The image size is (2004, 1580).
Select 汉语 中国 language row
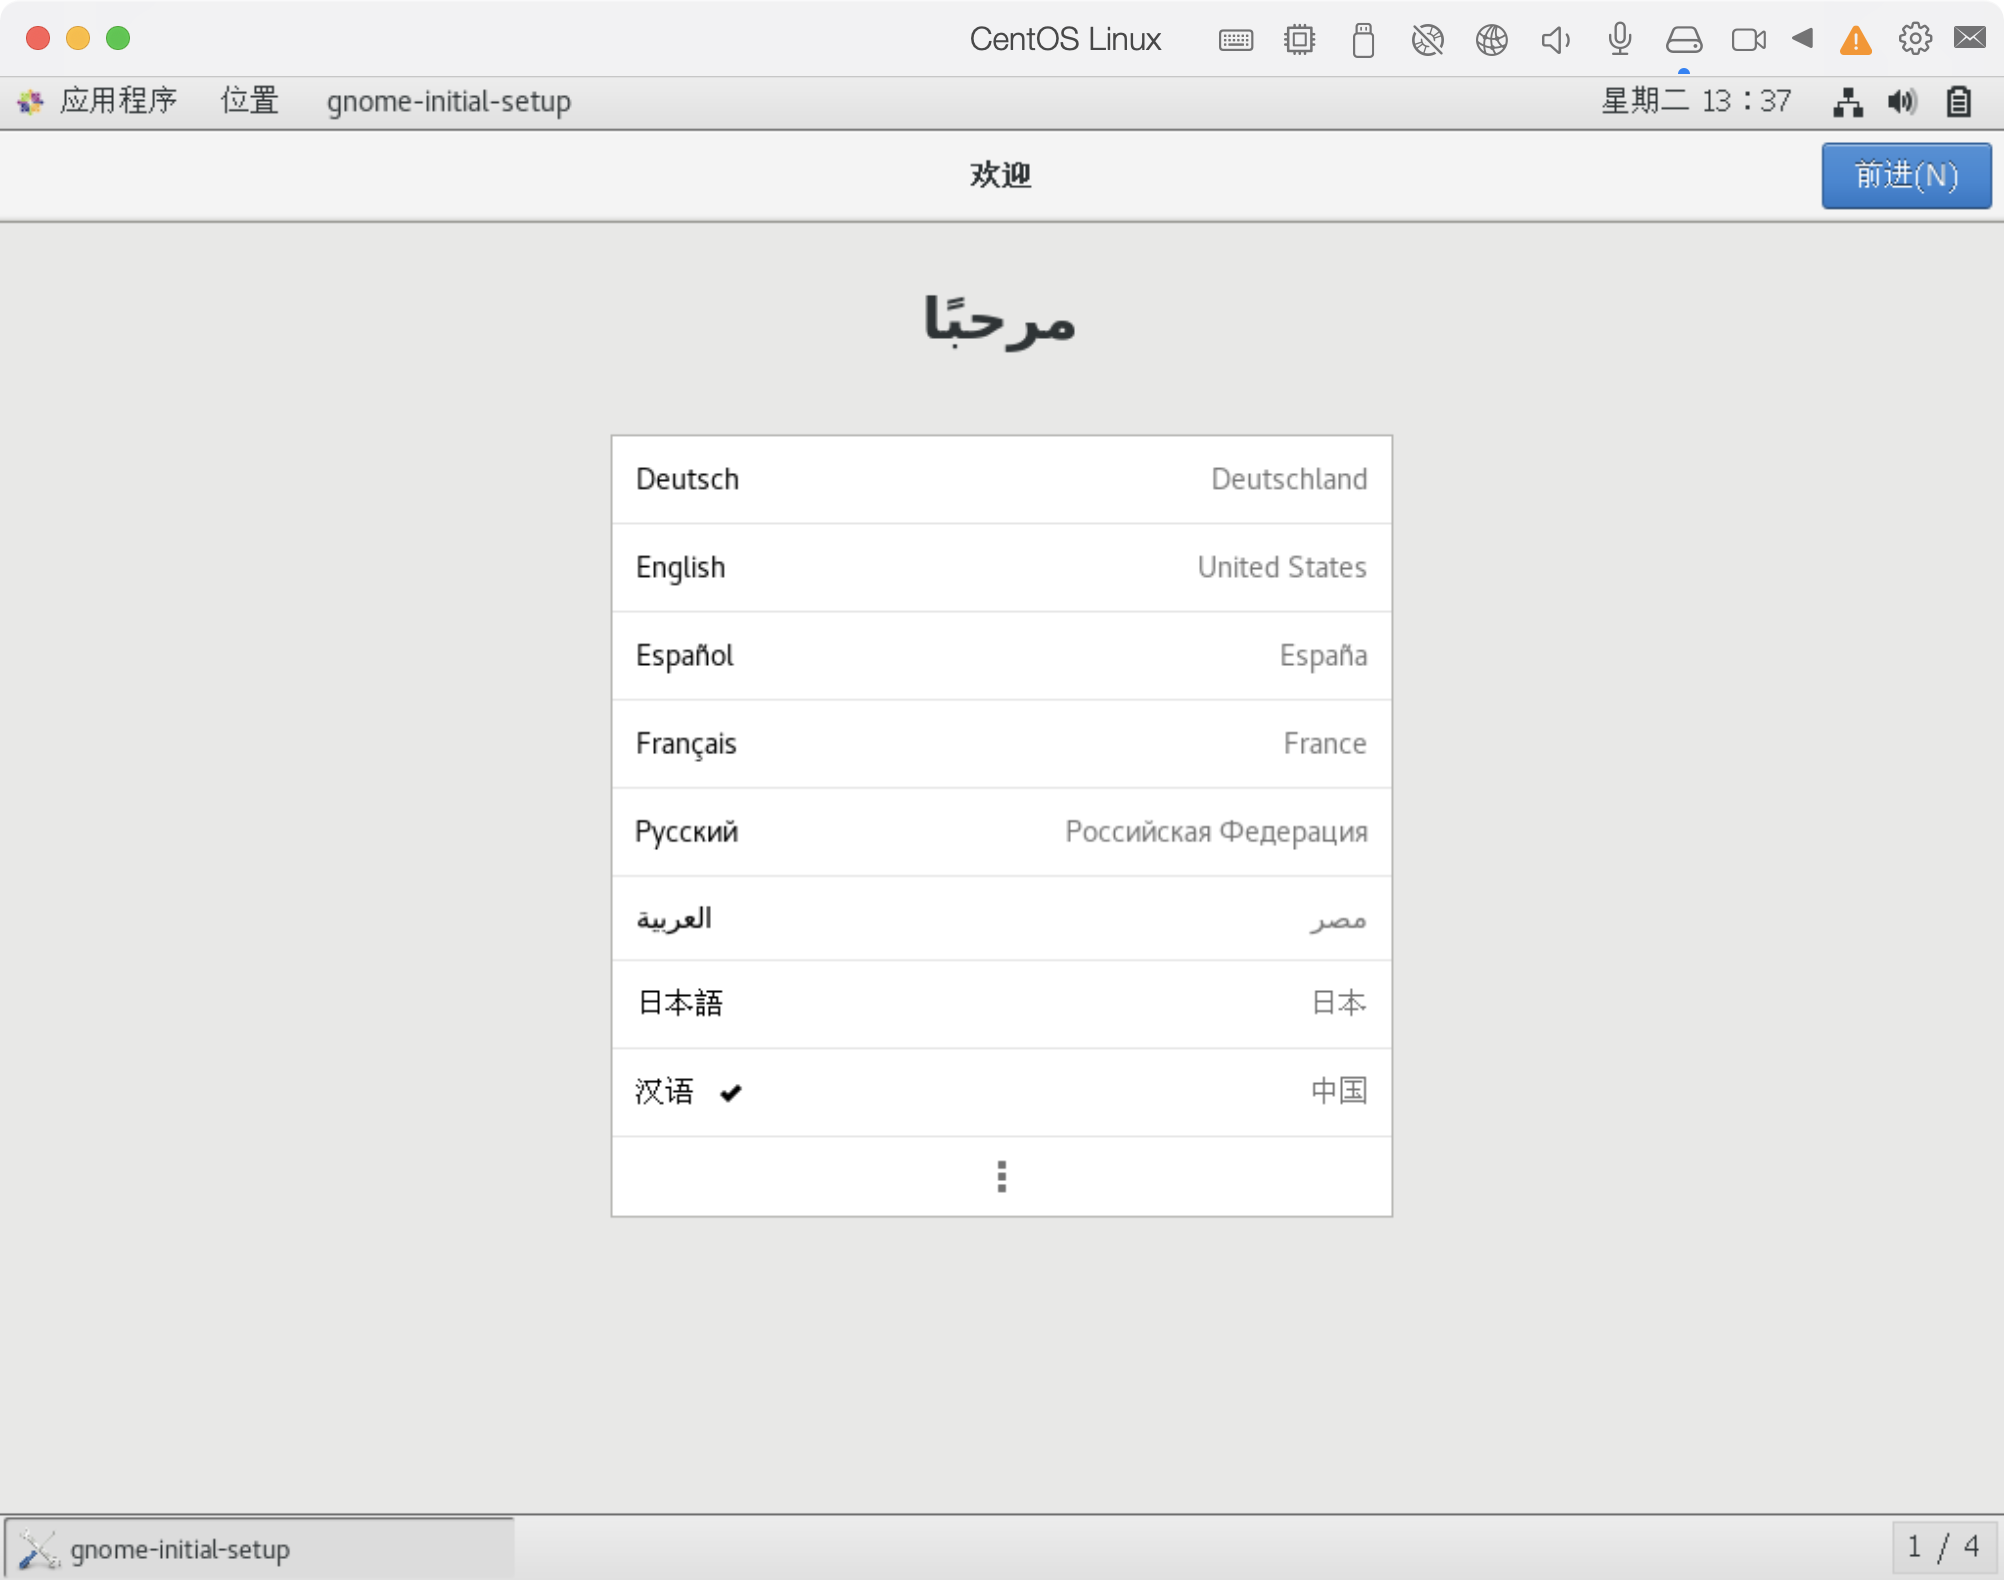[x=1001, y=1092]
